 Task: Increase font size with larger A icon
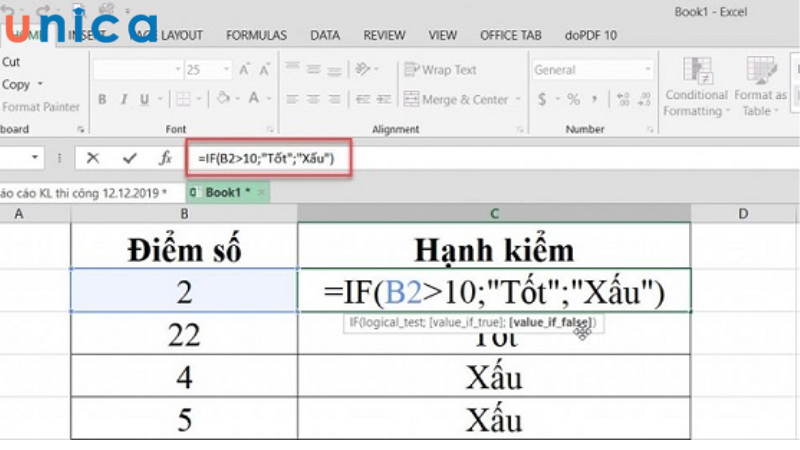point(244,69)
